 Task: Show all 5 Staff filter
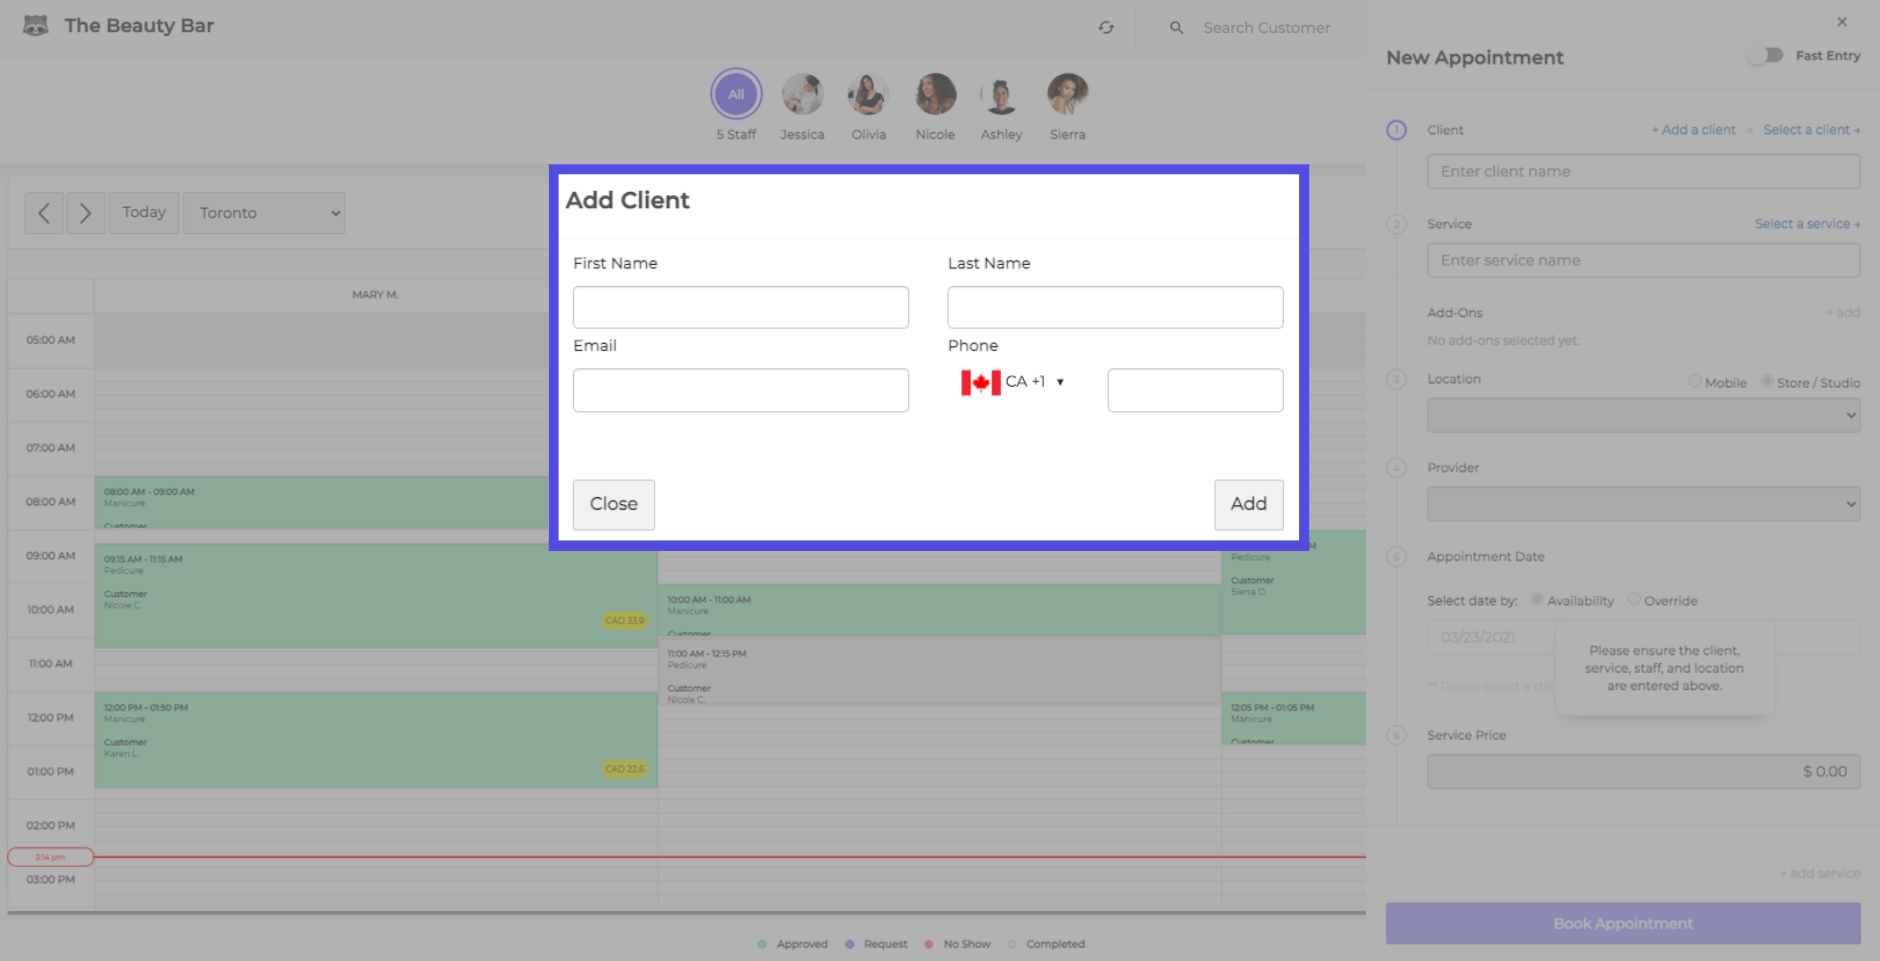pos(736,95)
